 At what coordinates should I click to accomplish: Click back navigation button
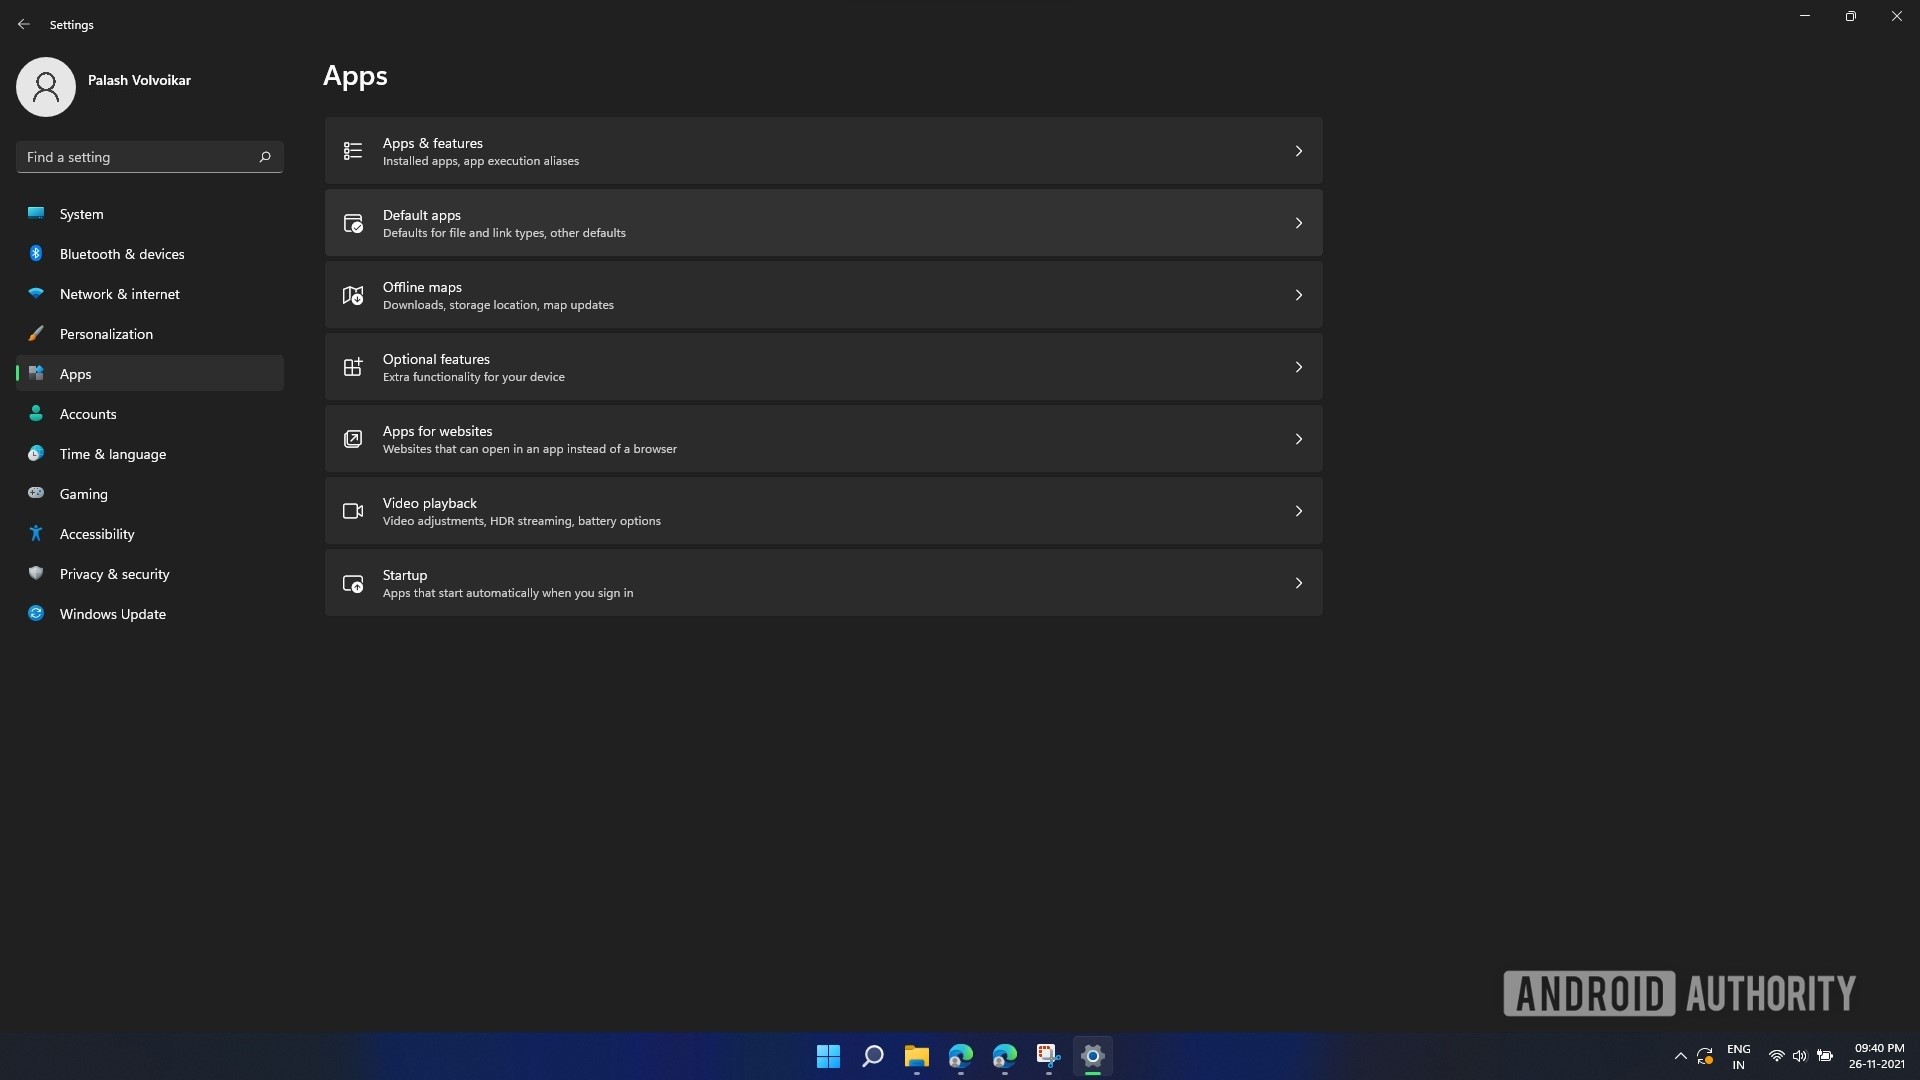24,25
